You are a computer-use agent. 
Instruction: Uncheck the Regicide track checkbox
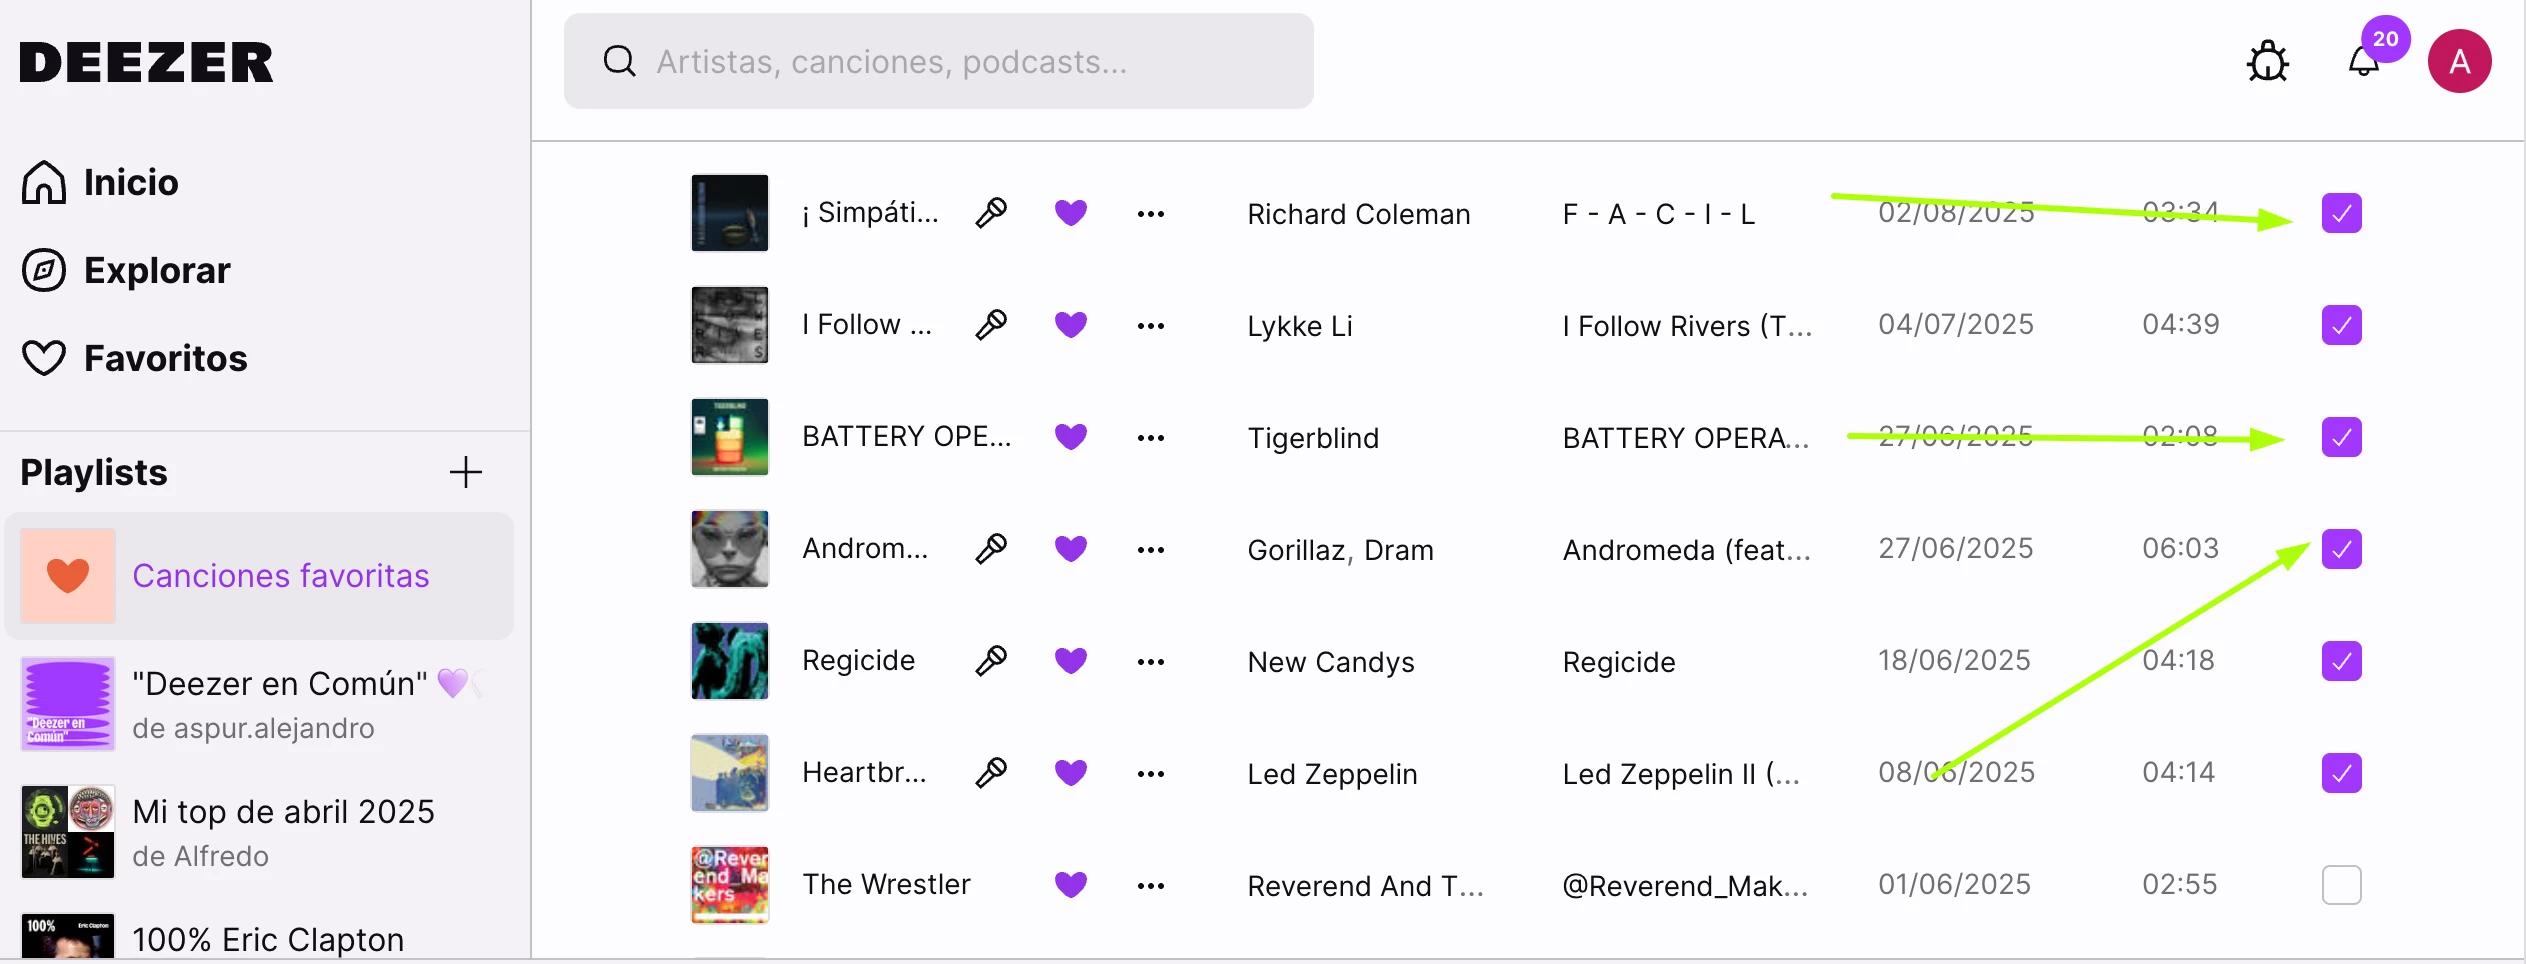(x=2341, y=661)
